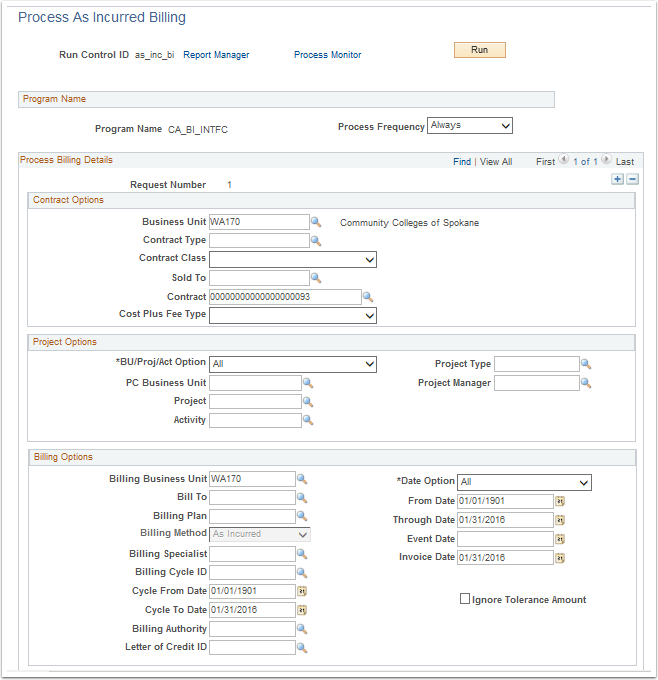The width and height of the screenshot is (658, 680).
Task: Click Billing Specialist input field
Action: 252,554
